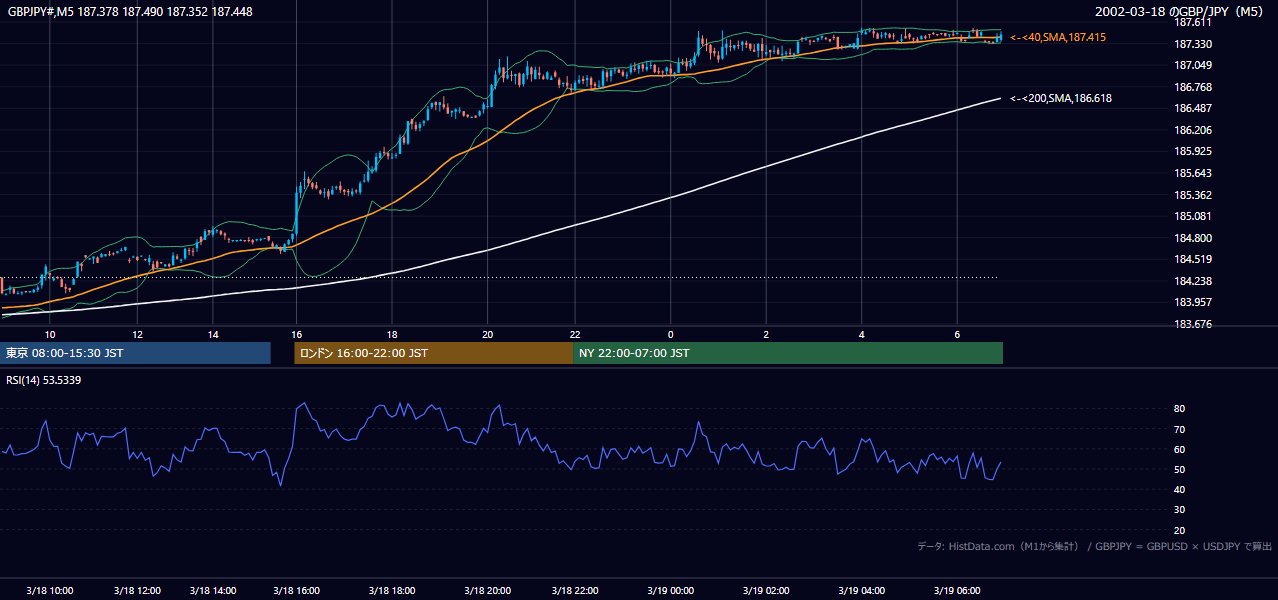Click the RSI(14) 53.5339 indicator label
Screen dimensions: 1278x600
[44, 380]
